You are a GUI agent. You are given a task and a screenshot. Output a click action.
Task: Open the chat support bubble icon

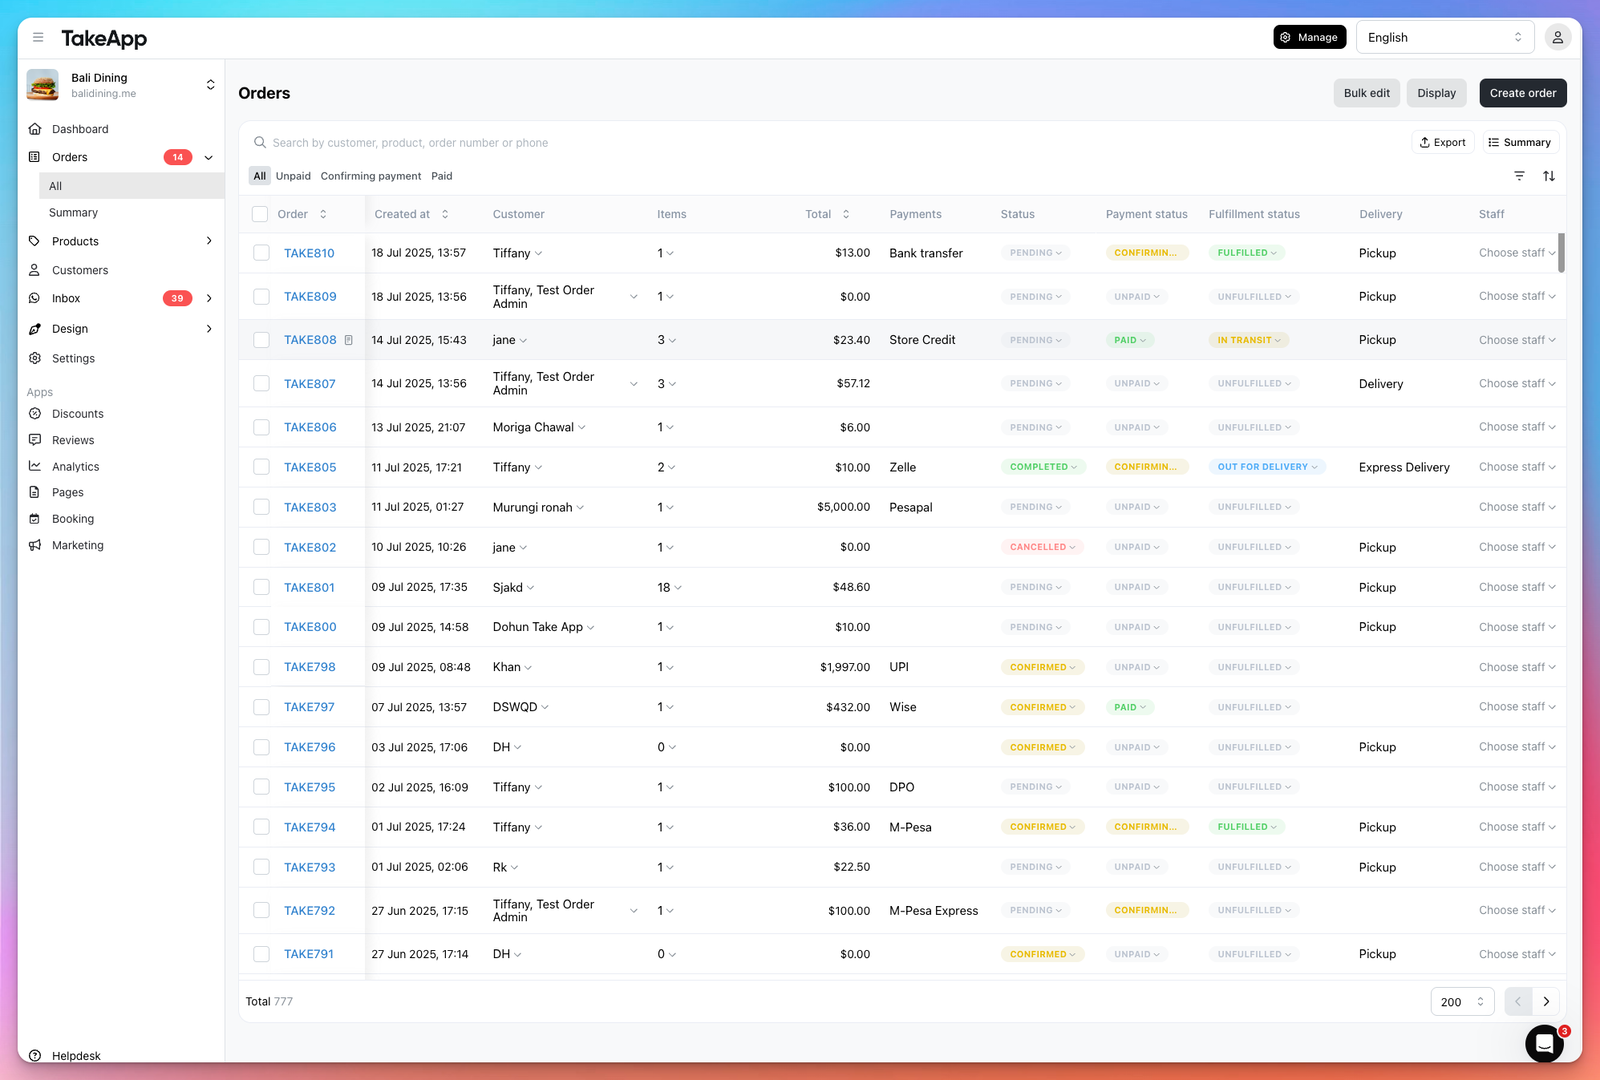click(1544, 1044)
